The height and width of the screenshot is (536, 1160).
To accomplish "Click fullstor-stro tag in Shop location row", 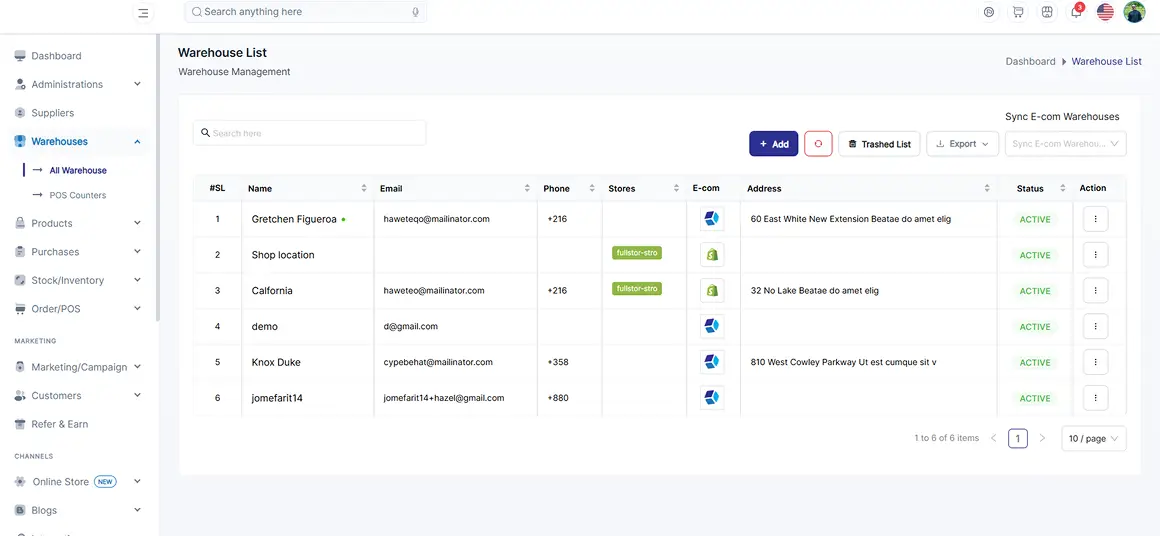I will click(x=637, y=252).
